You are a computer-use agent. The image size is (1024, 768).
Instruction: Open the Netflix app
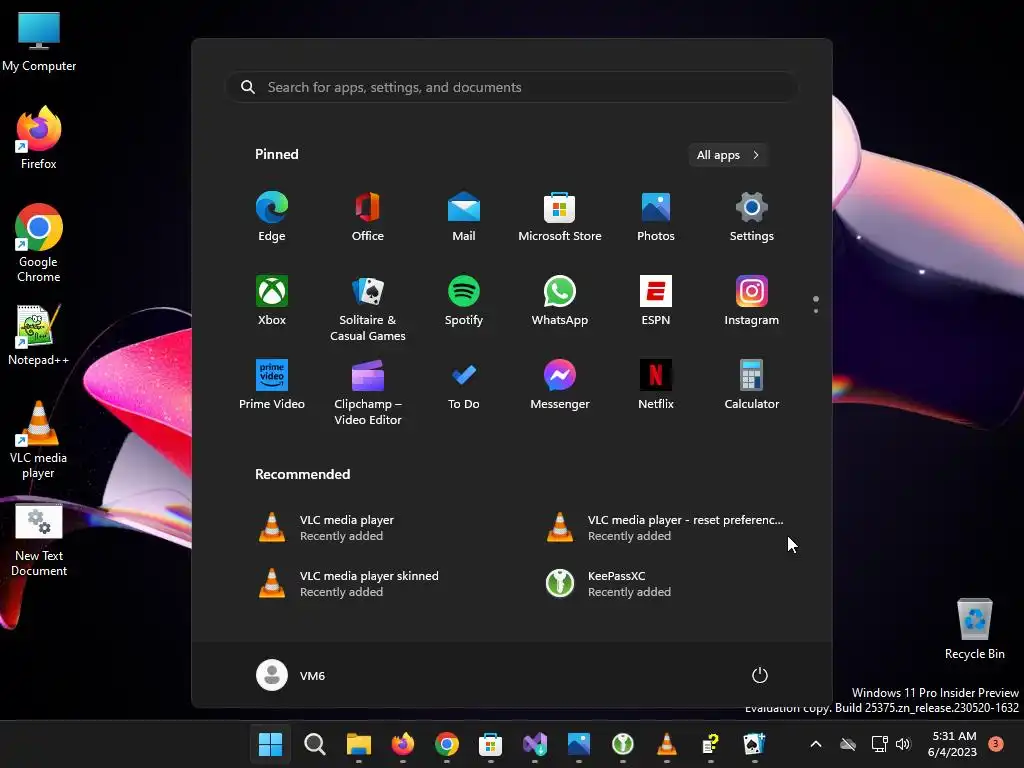tap(656, 385)
